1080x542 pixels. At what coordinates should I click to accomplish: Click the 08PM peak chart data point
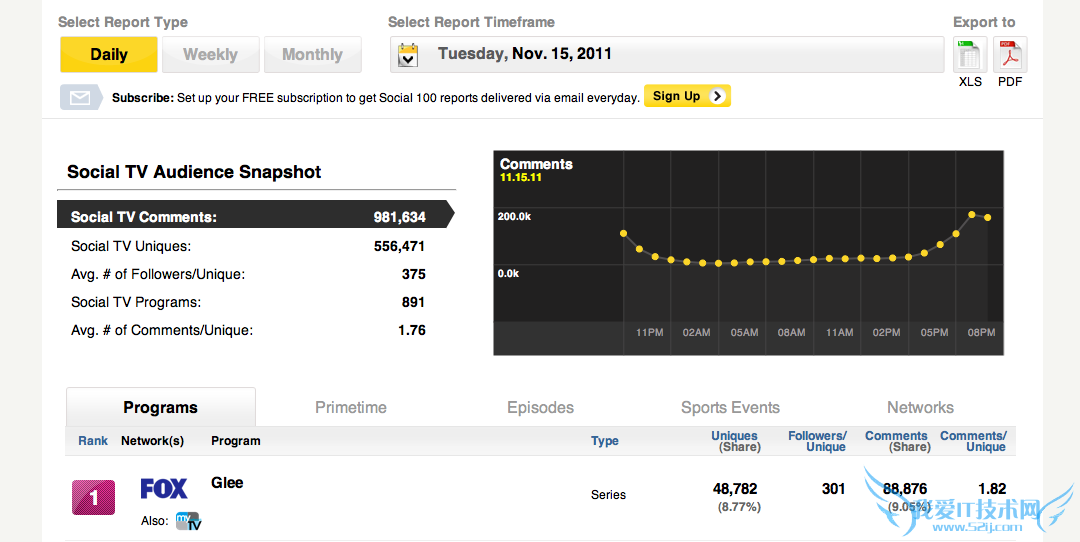972,214
